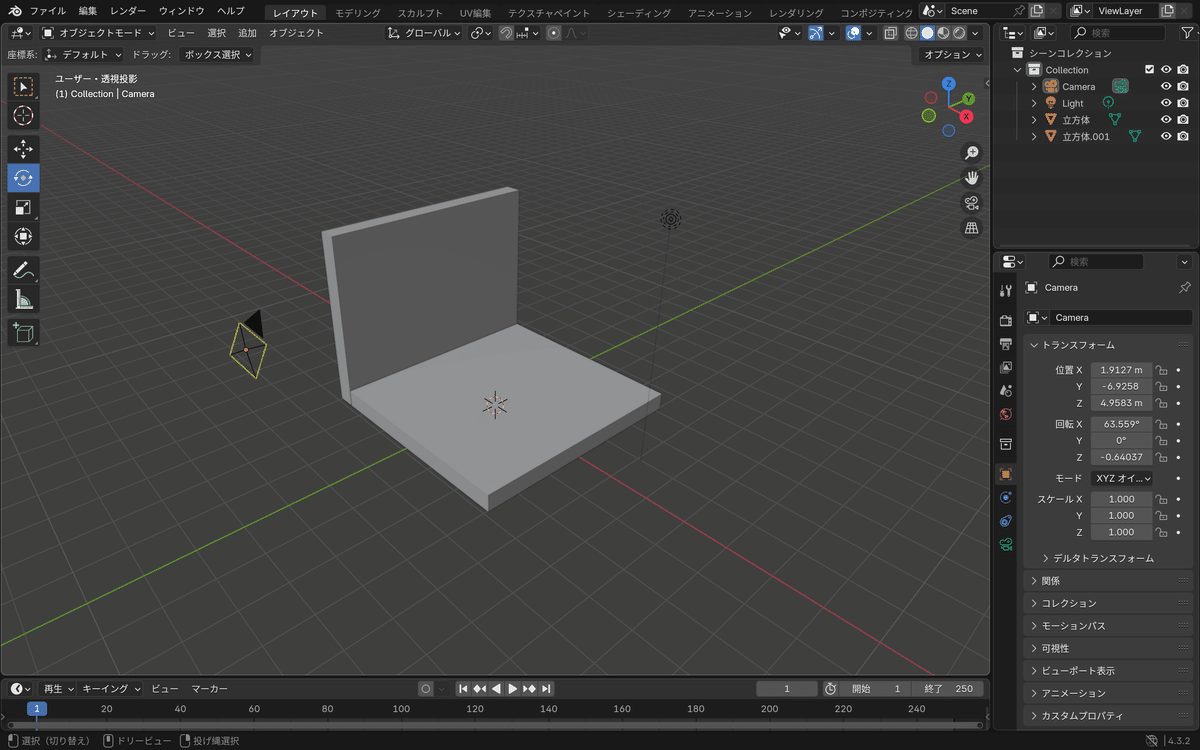Screen dimensions: 1200x750
Task: Open the 編集 menu
Action: 88,11
